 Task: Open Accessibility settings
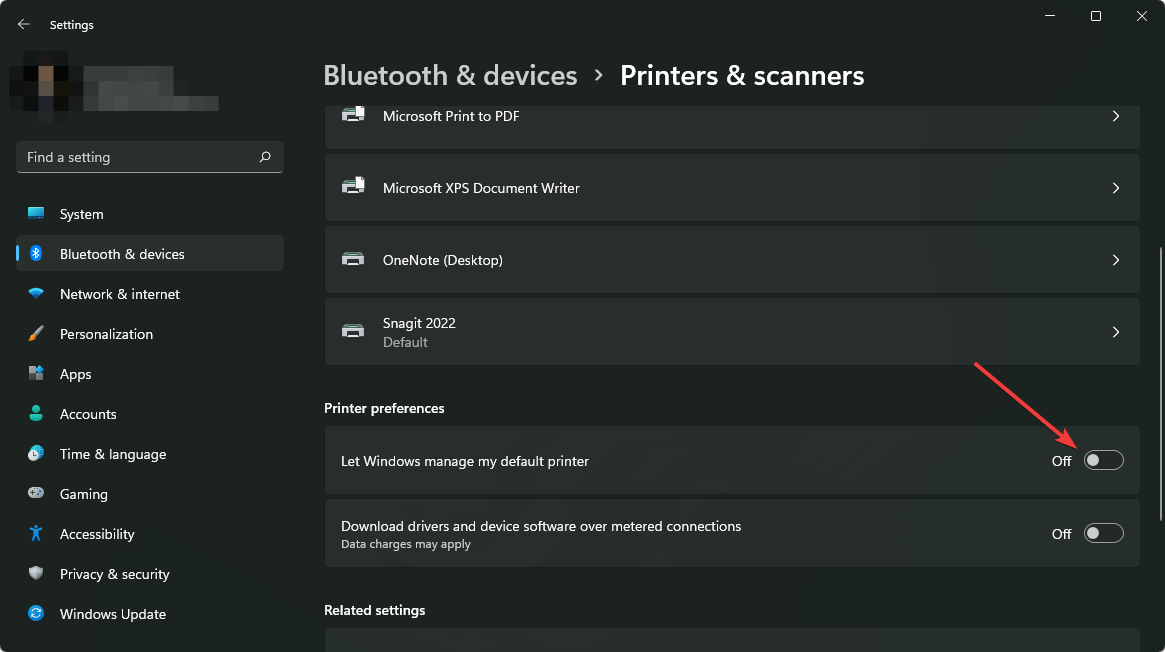[x=150, y=534]
